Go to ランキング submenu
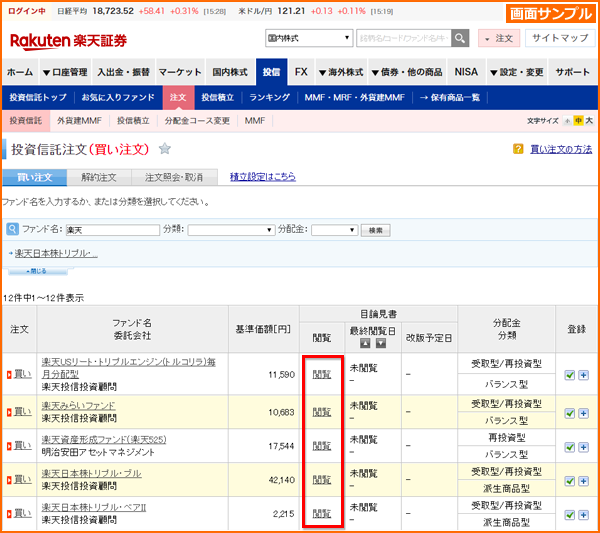600x533 pixels. pyautogui.click(x=270, y=98)
